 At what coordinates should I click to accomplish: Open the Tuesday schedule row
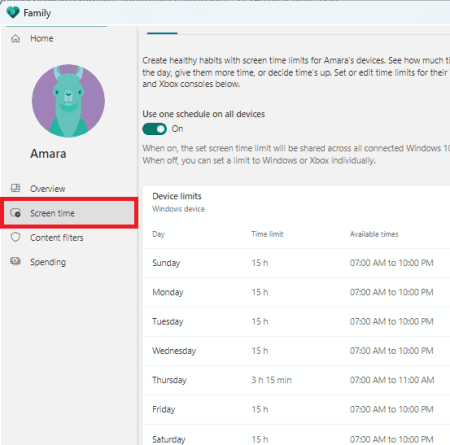coord(296,322)
